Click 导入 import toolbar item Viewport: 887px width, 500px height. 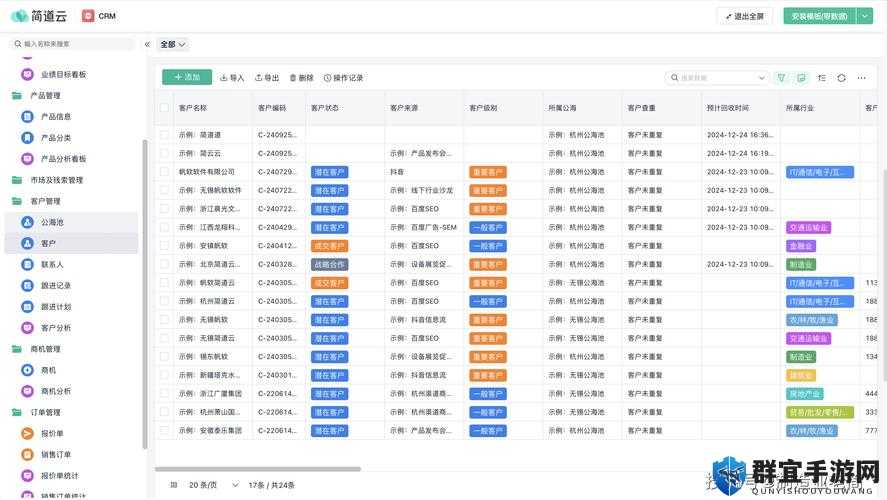pyautogui.click(x=232, y=78)
